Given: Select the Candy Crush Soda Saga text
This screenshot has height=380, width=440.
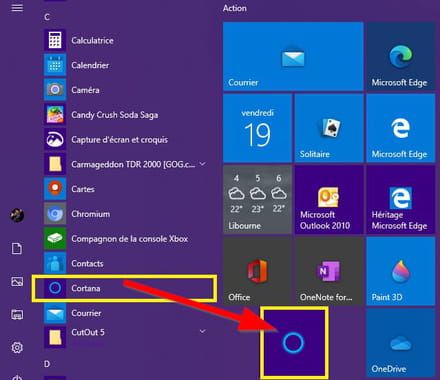Looking at the screenshot, I should click(x=115, y=115).
